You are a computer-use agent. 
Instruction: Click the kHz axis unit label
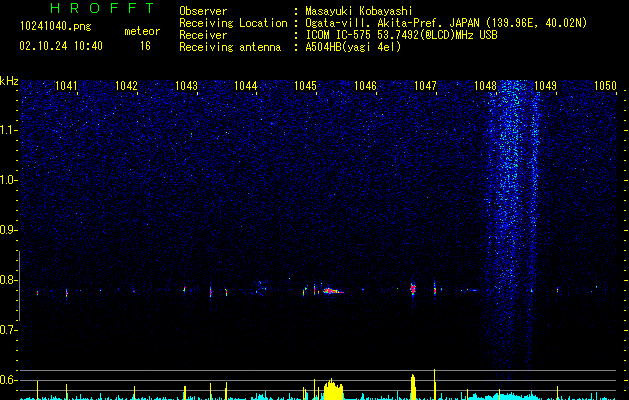[x=9, y=81]
